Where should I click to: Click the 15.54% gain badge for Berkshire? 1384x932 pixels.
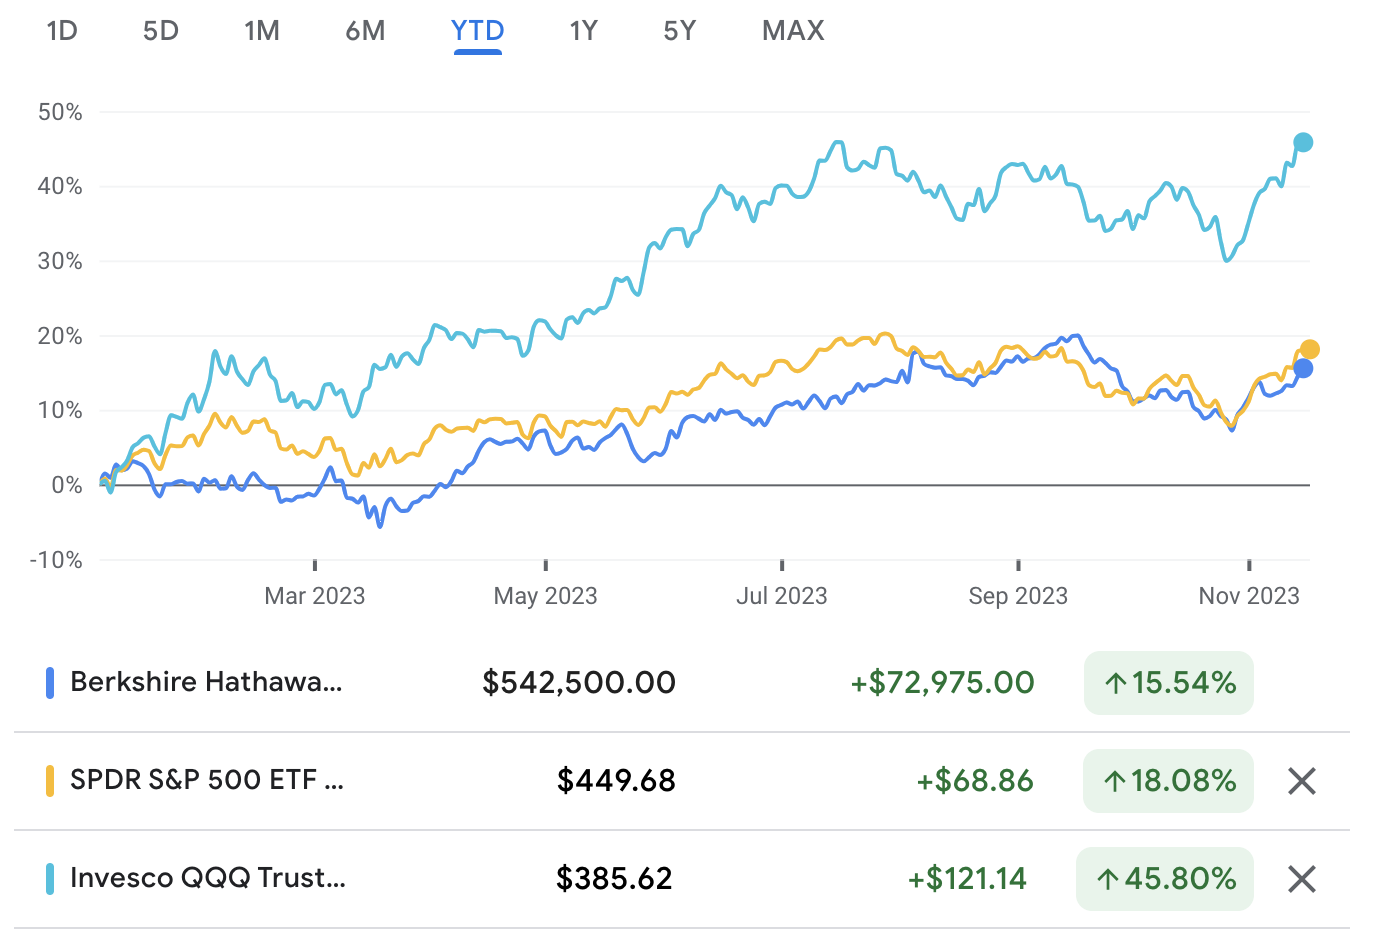[x=1168, y=682]
